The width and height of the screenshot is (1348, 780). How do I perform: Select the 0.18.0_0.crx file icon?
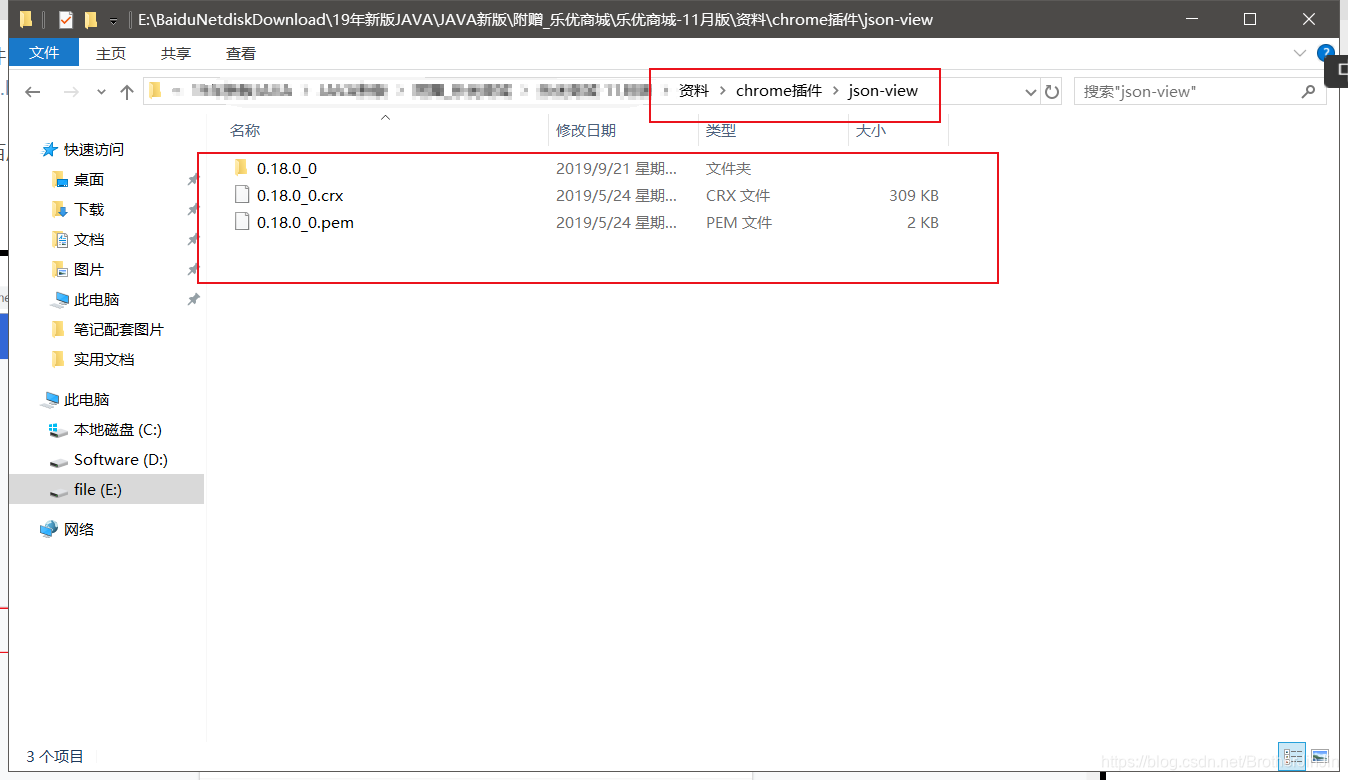click(241, 195)
